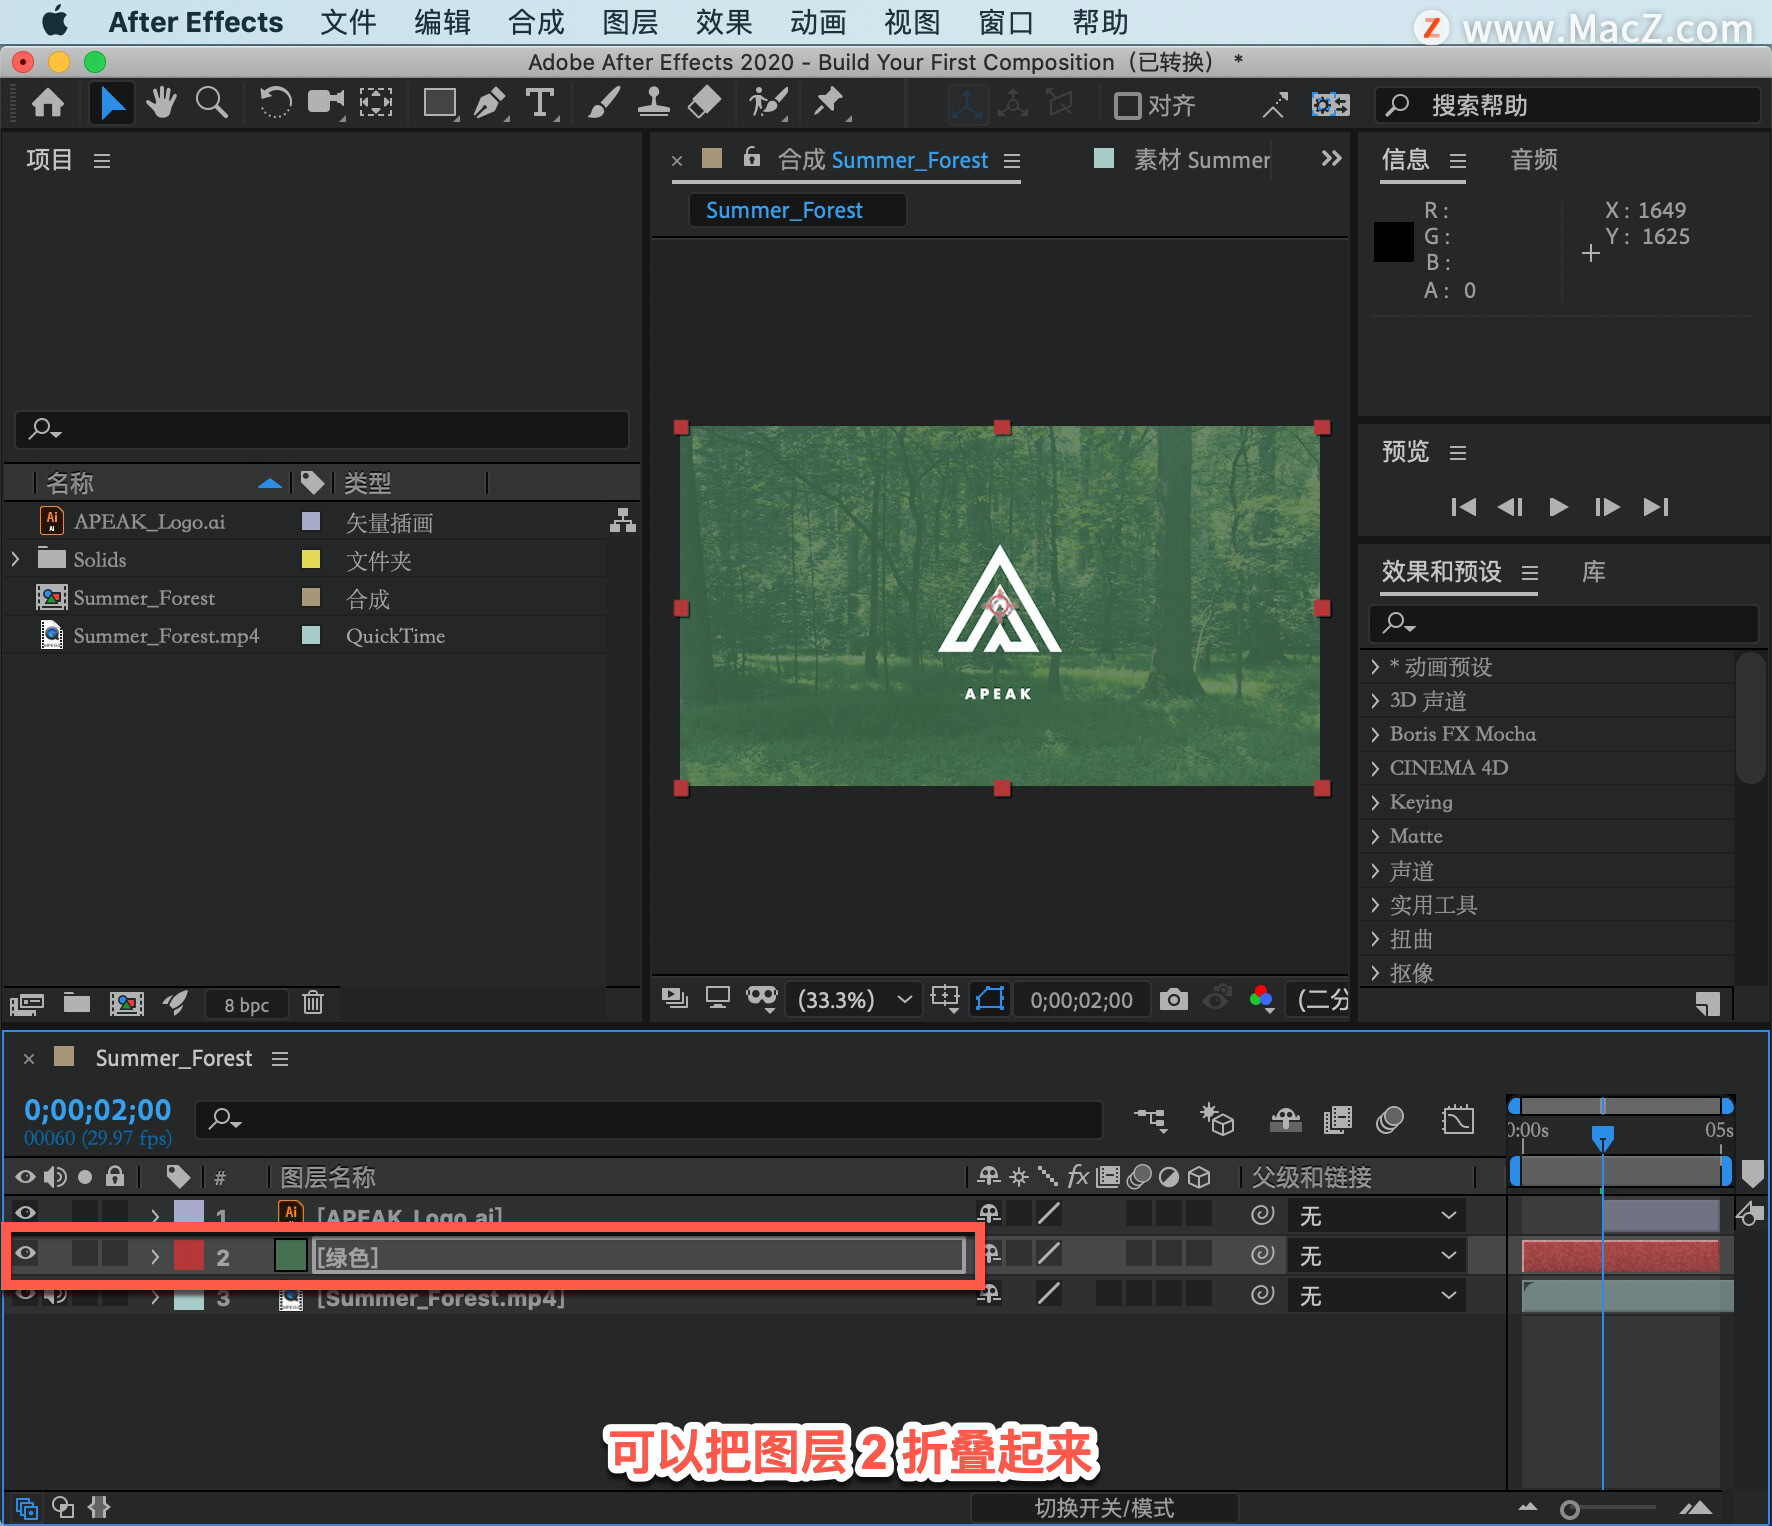Switch to the 音频 tab
Image resolution: width=1772 pixels, height=1526 pixels.
pos(1533,160)
